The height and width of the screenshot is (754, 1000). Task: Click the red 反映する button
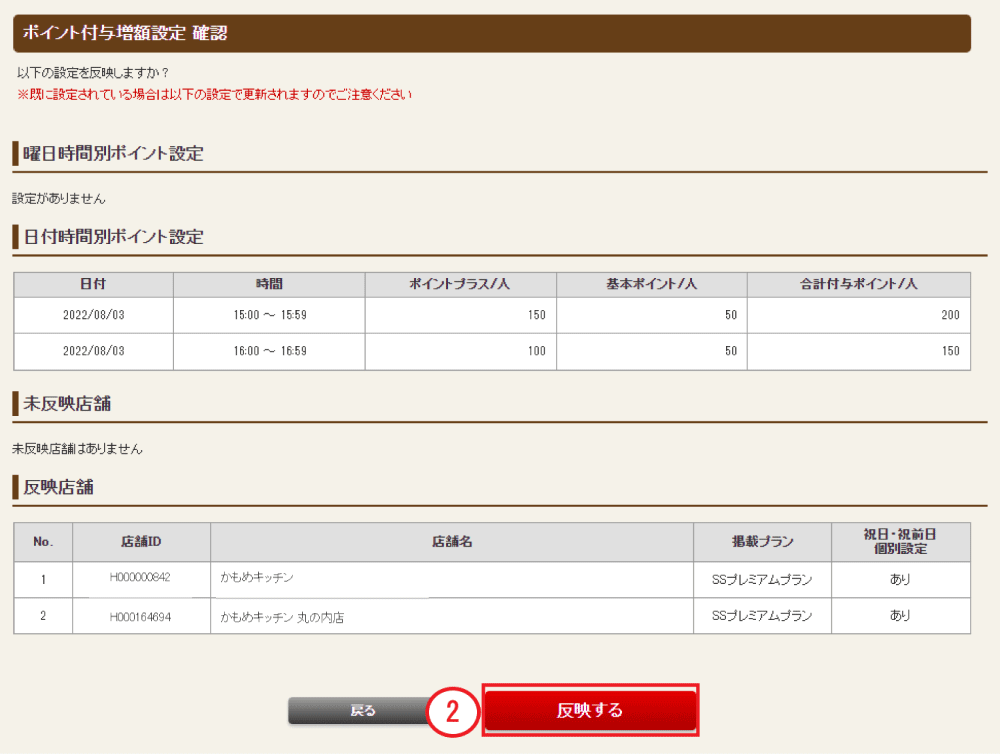(x=590, y=710)
